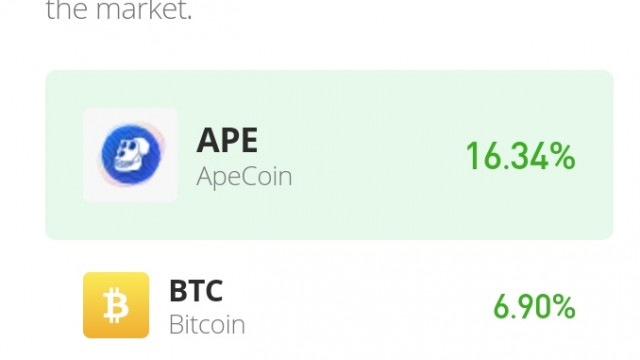Click the "the market." heading text
Viewport: 640px width, 360px height.
119,10
